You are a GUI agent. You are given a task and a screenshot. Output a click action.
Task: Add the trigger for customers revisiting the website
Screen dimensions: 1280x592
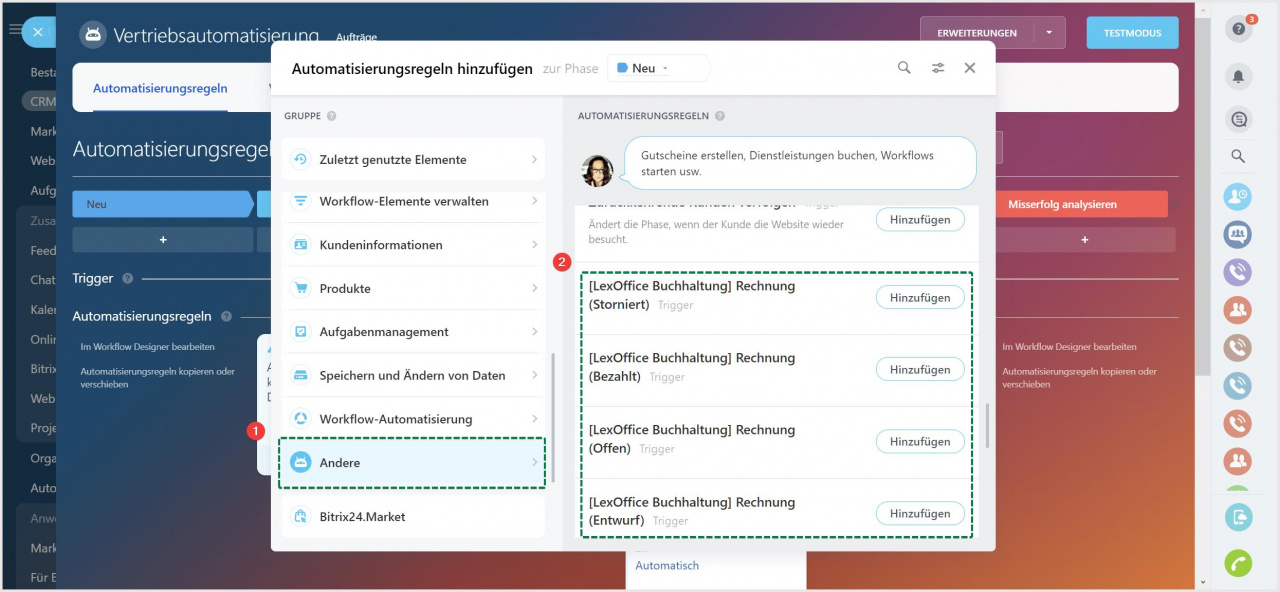(x=920, y=219)
